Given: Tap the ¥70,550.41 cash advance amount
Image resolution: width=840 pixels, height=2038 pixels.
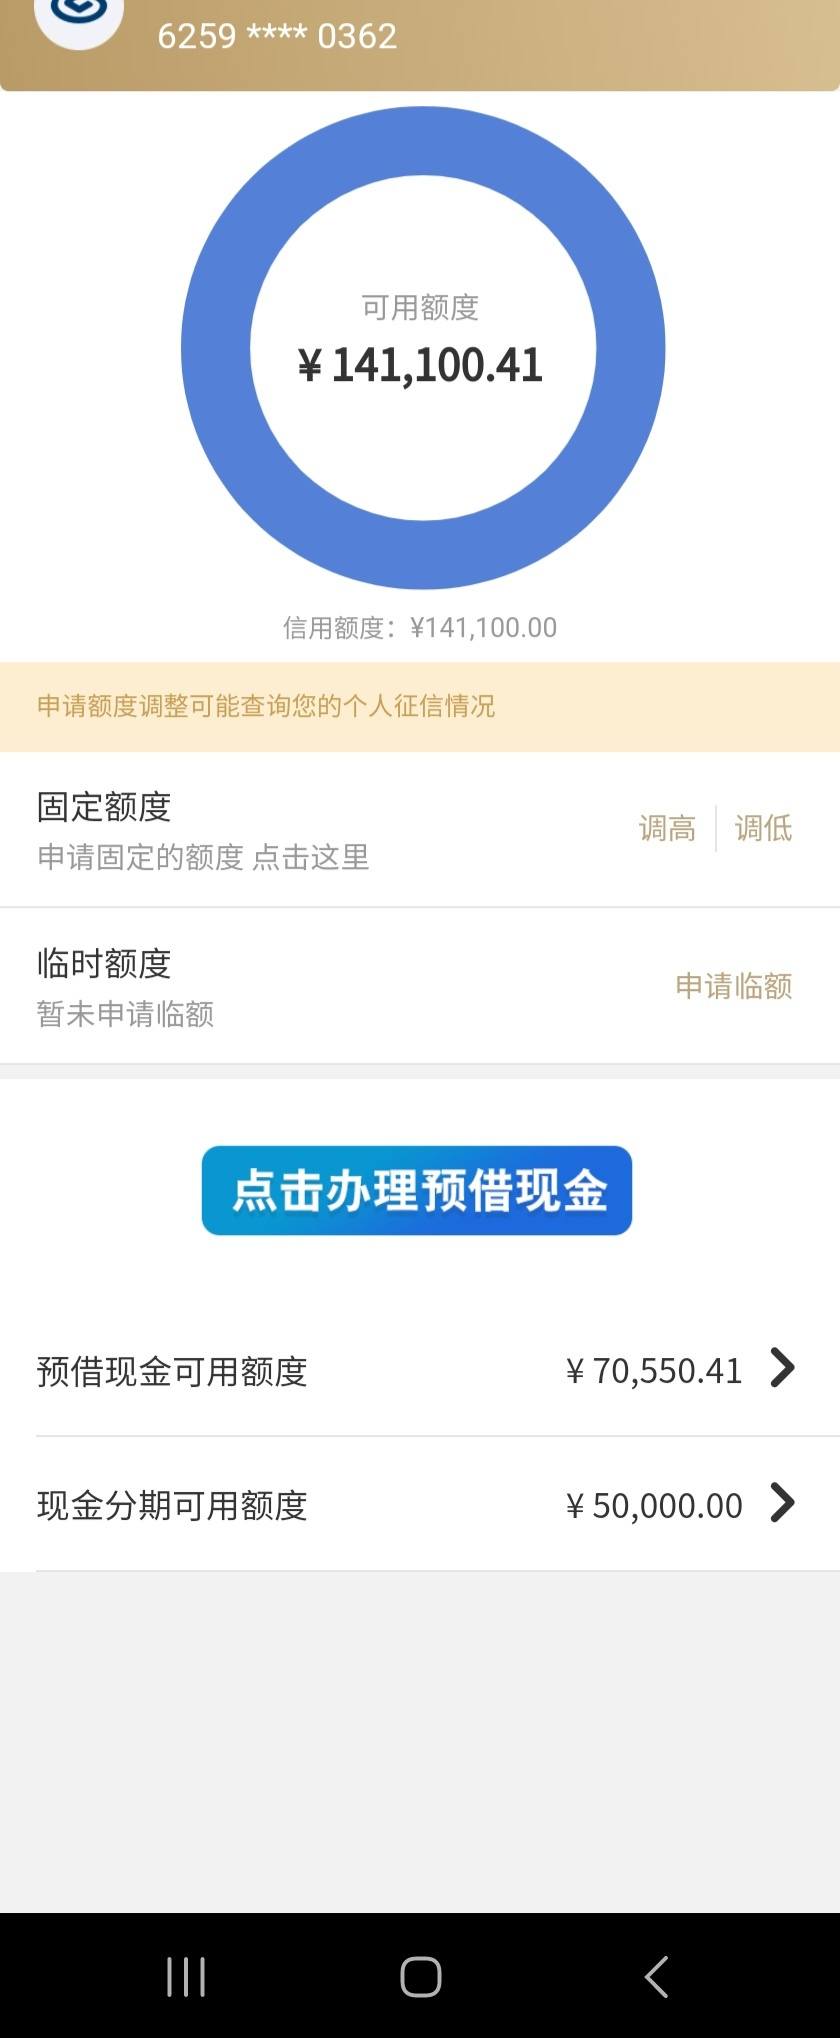Looking at the screenshot, I should click(654, 1370).
